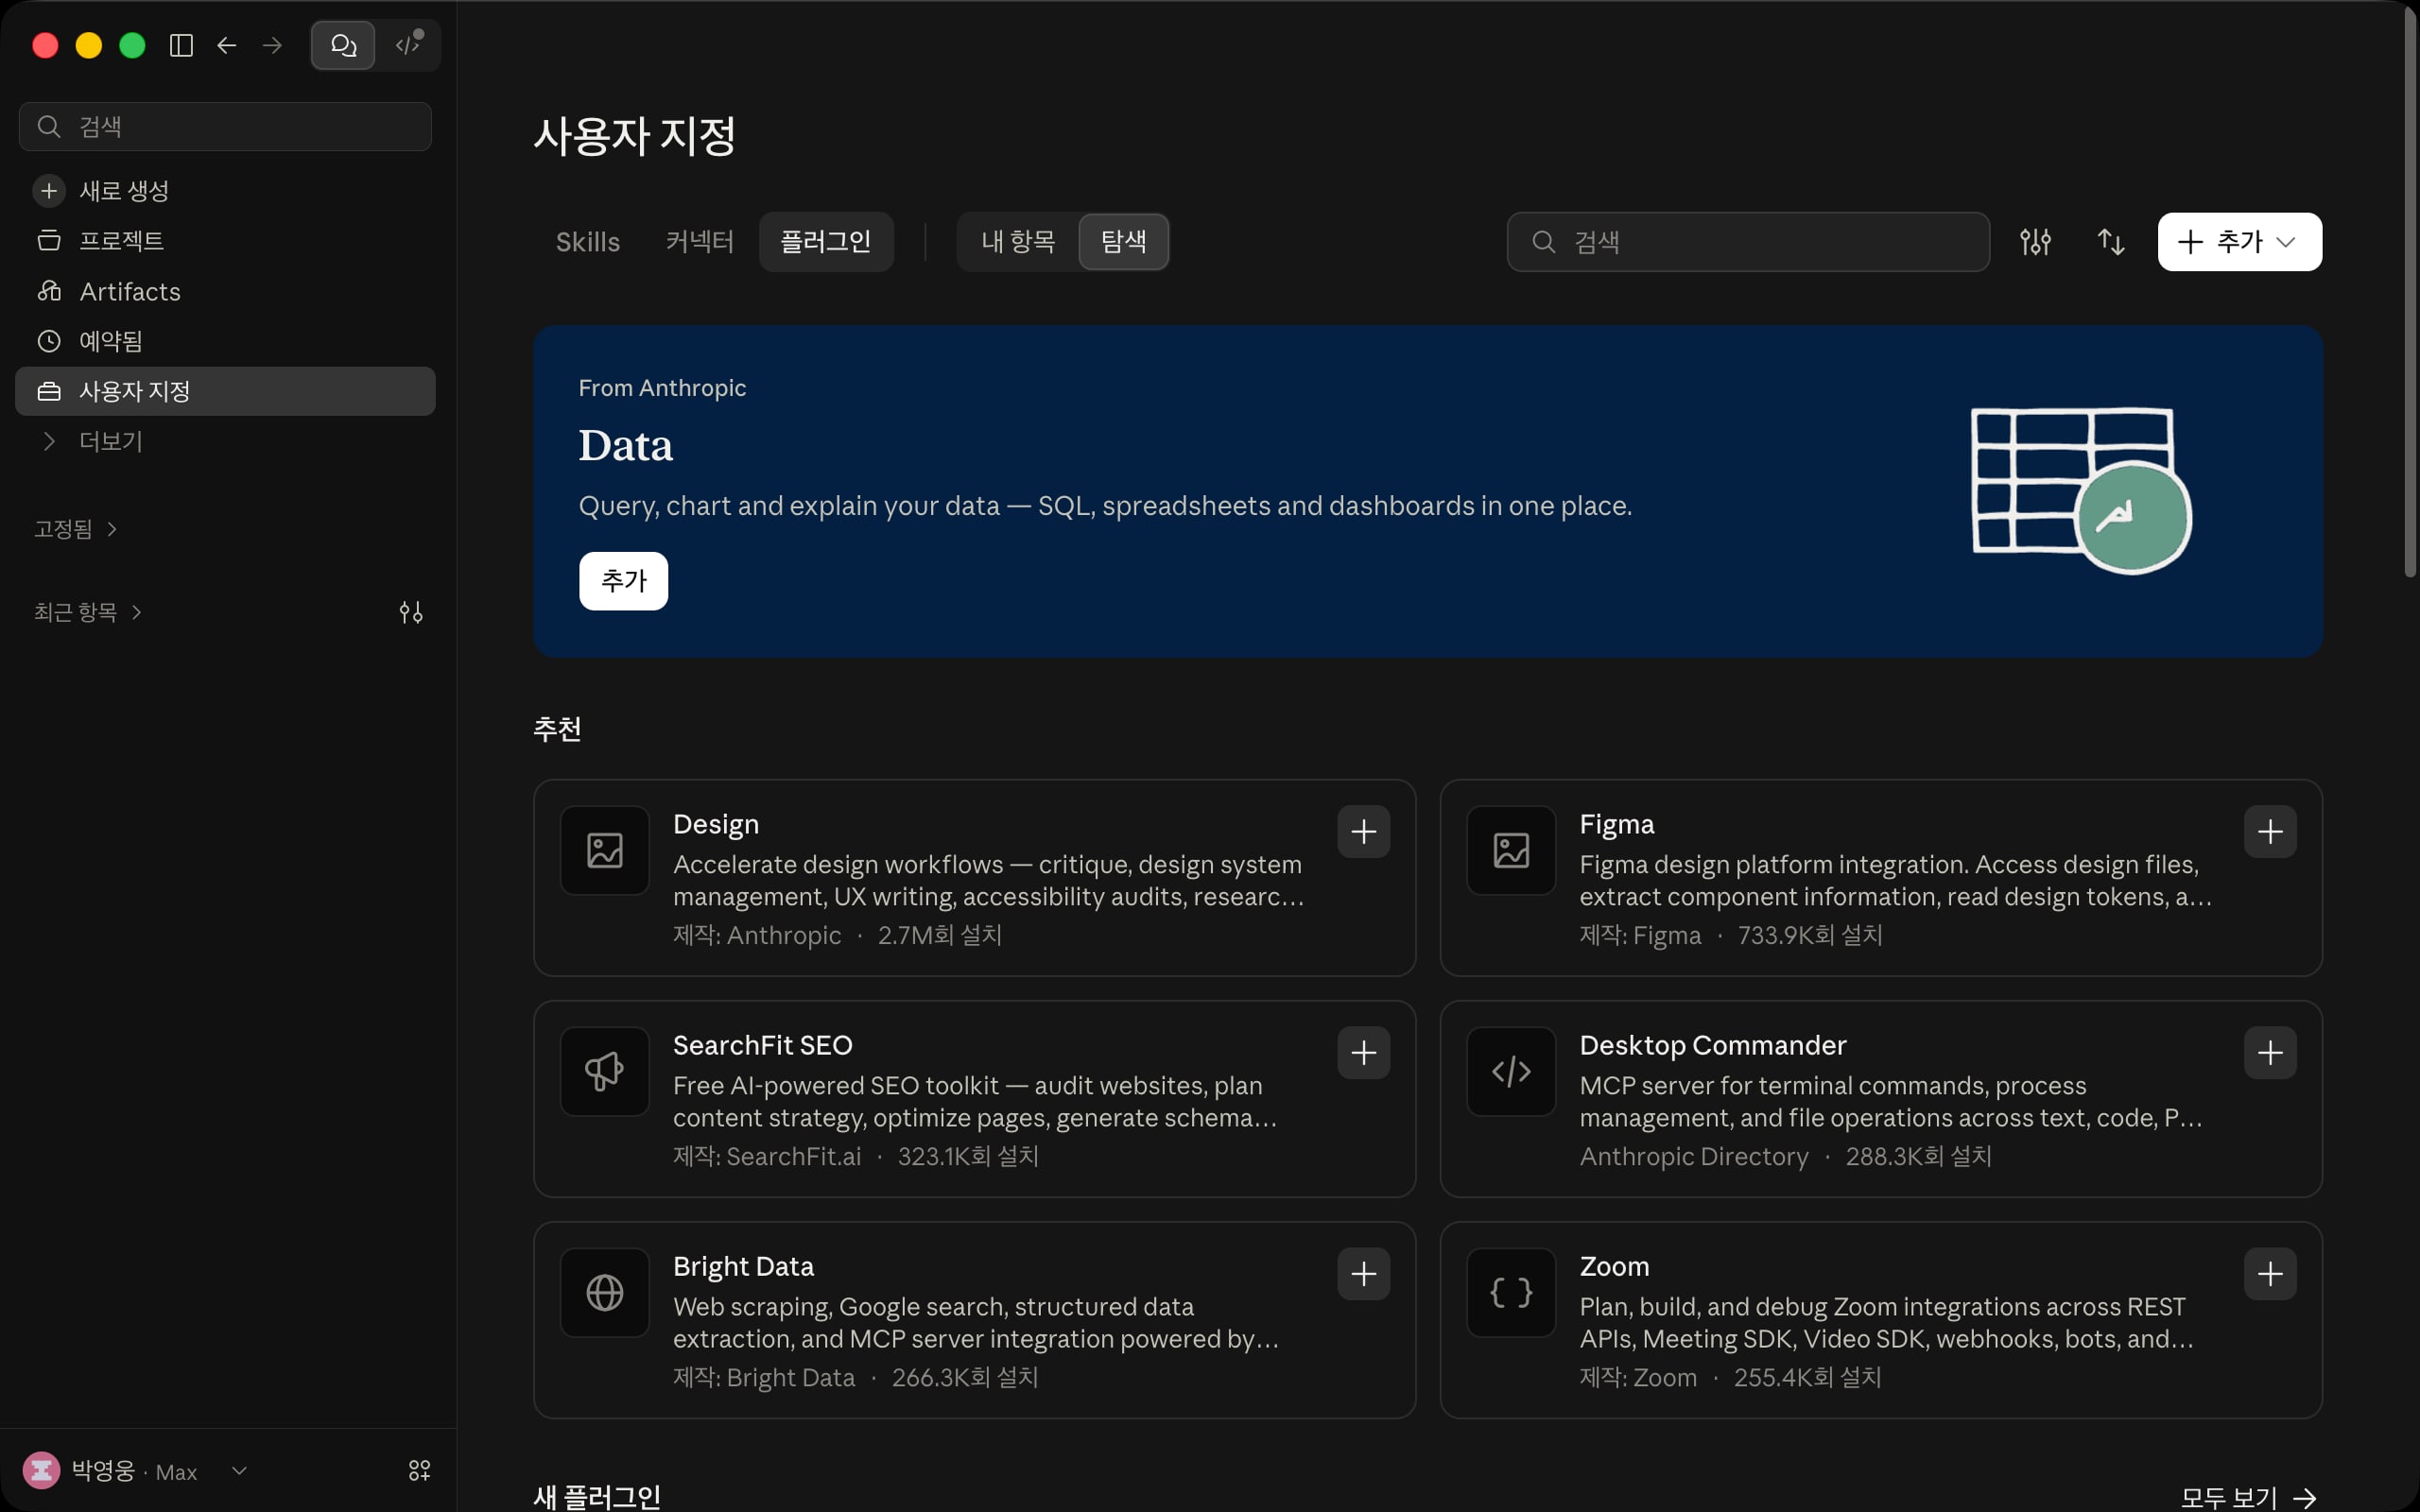Screen dimensions: 2420x1512
Task: Click the plugin search field
Action: (x=1748, y=242)
